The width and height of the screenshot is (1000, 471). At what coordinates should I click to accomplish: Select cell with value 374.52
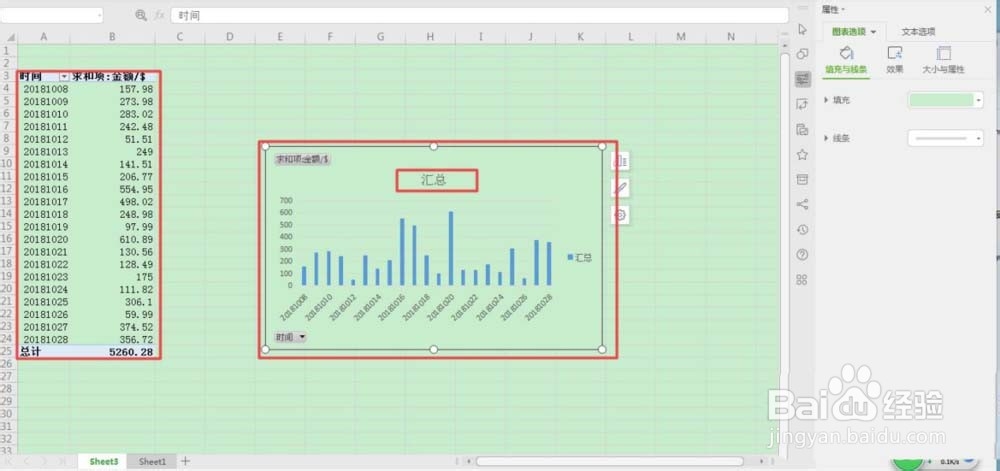coord(112,326)
